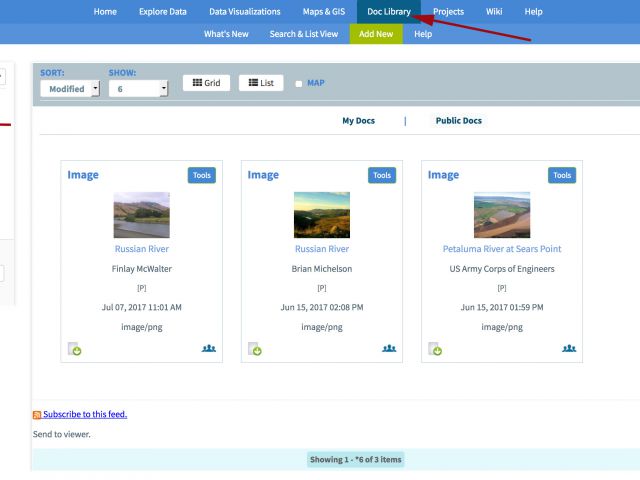Open Tools on Brian Michelson card
This screenshot has width=640, height=480.
click(x=382, y=175)
